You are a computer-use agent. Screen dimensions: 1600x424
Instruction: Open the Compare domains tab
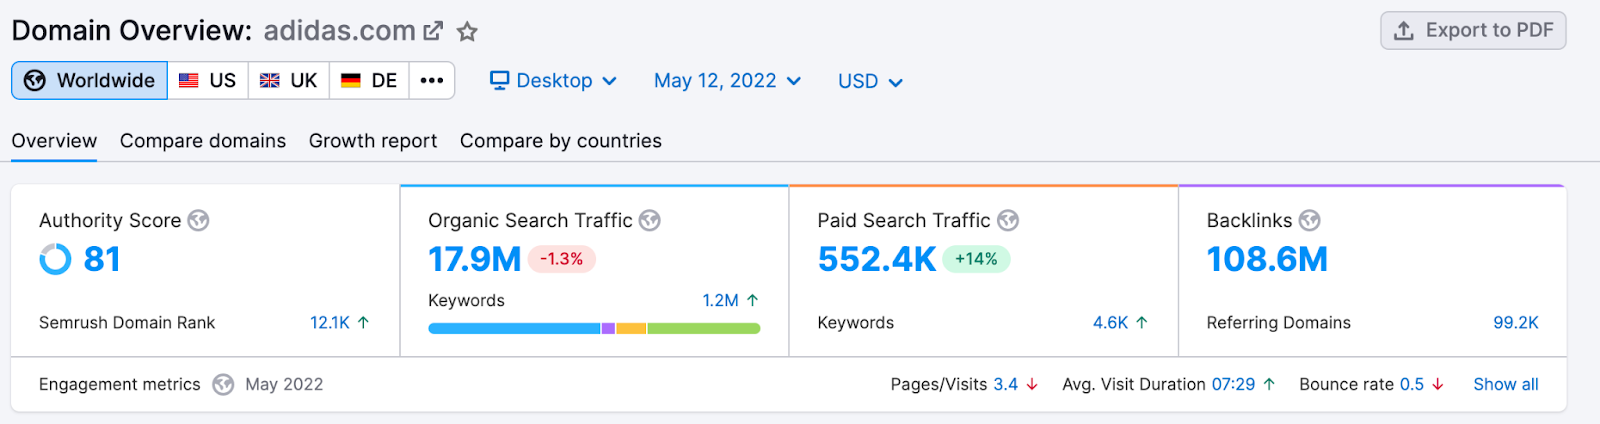(x=203, y=141)
